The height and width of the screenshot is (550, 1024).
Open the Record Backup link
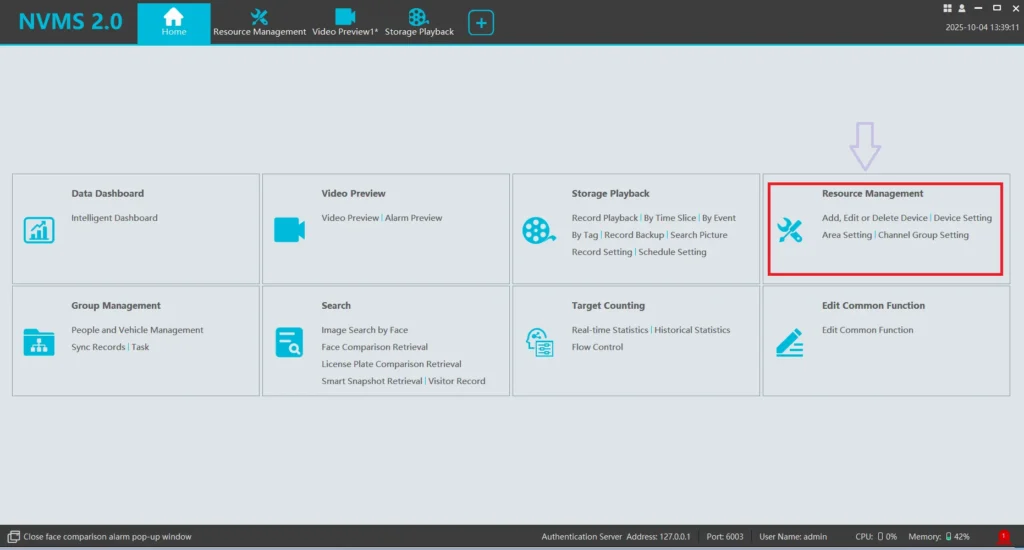coord(634,235)
